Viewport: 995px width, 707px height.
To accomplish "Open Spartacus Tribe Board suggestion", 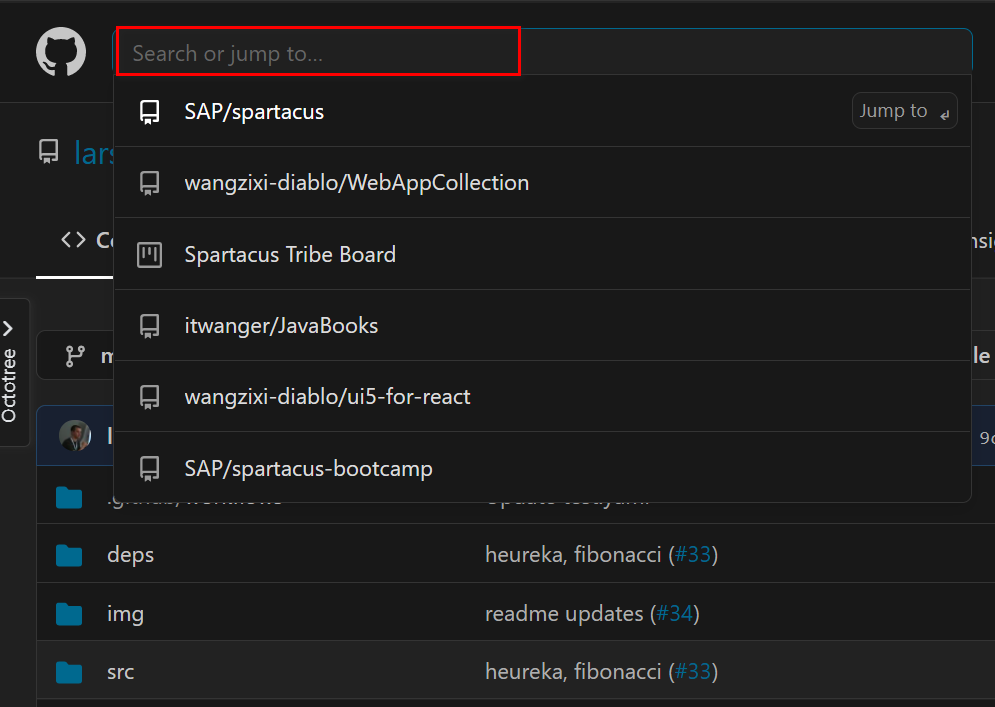I will tap(543, 254).
